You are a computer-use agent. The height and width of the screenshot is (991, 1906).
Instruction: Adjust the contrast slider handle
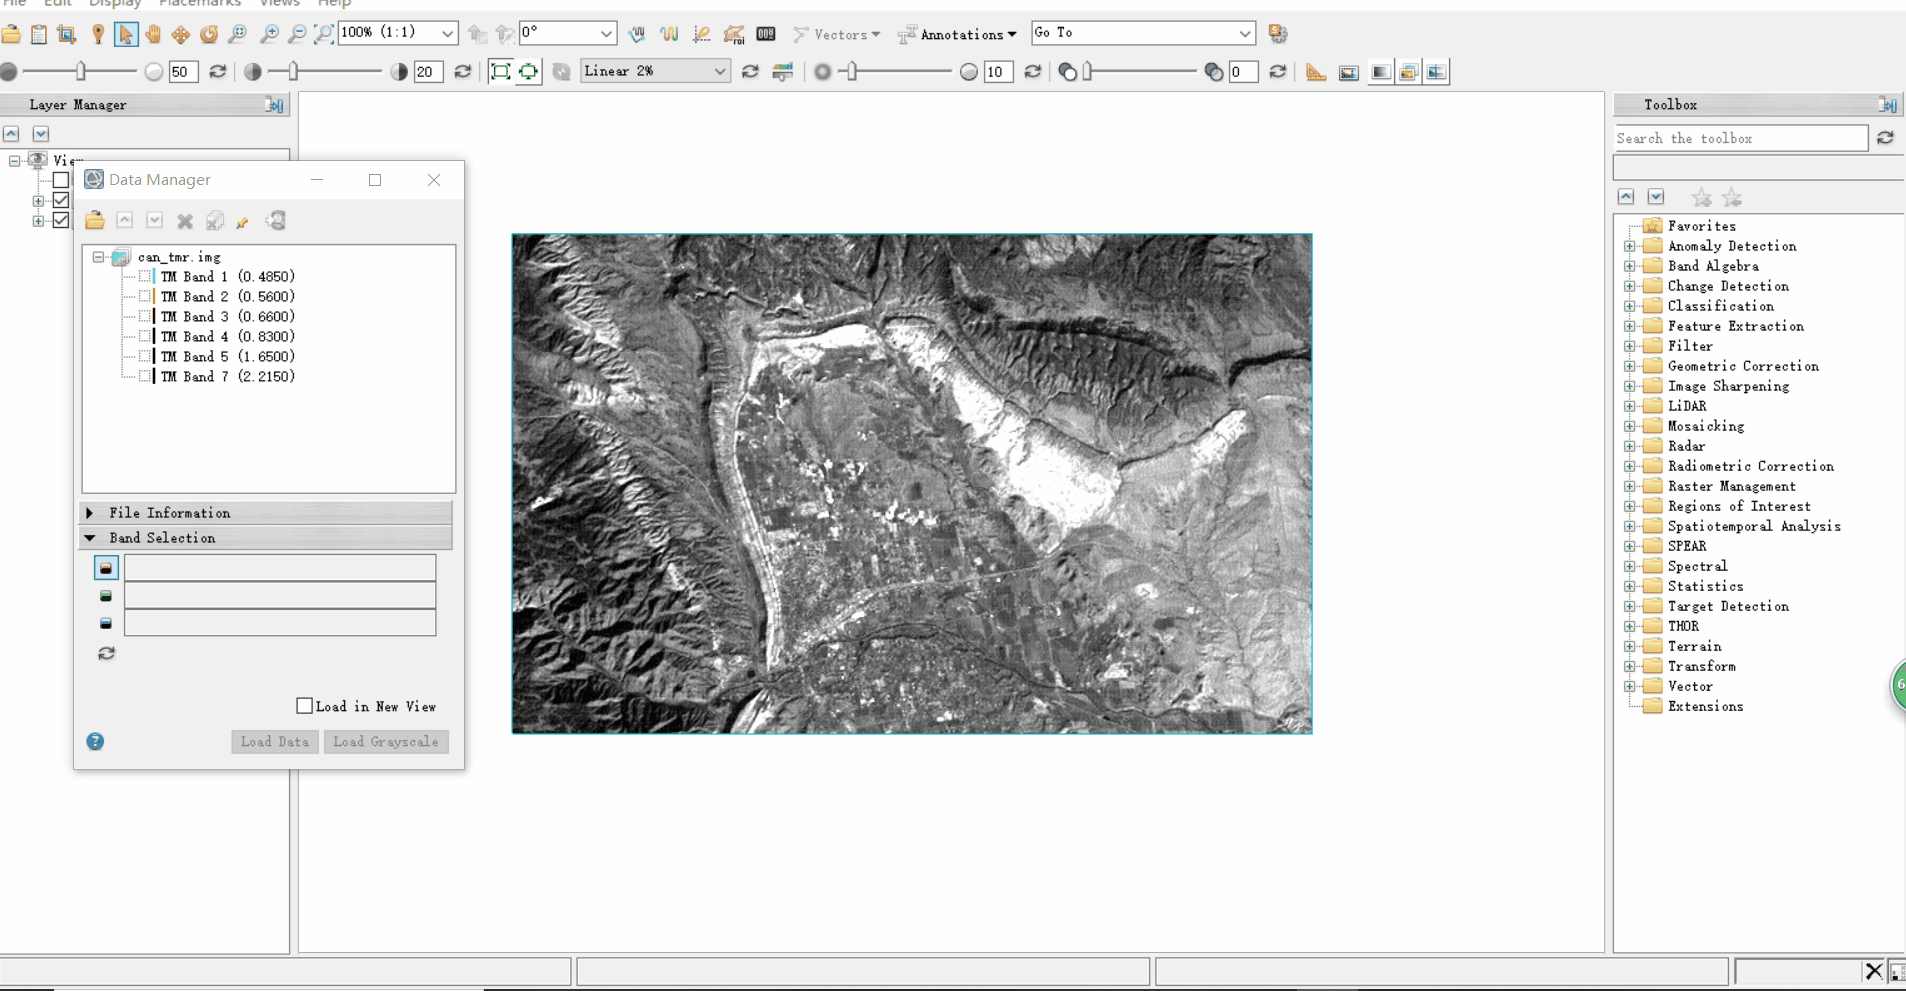click(293, 72)
